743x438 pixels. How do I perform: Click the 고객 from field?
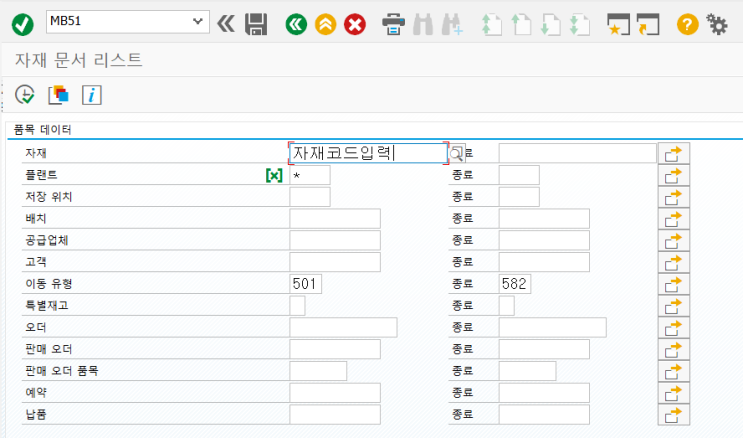[335, 262]
